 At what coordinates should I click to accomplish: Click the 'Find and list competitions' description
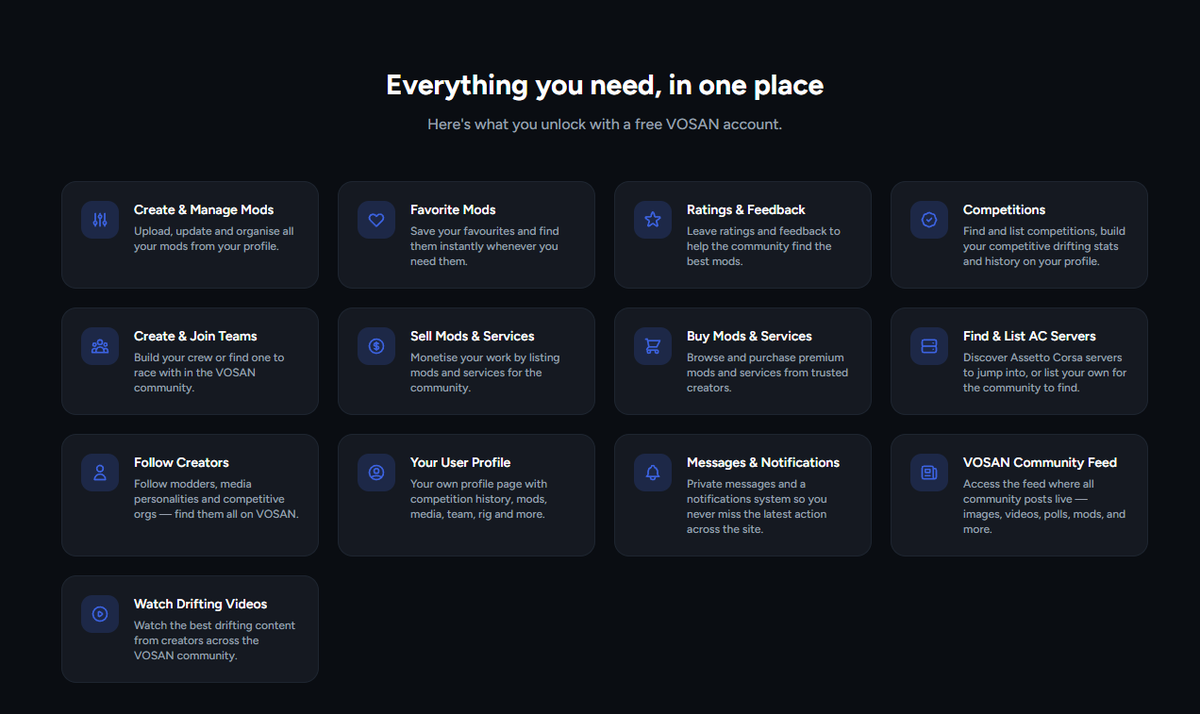pyautogui.click(x=1044, y=246)
